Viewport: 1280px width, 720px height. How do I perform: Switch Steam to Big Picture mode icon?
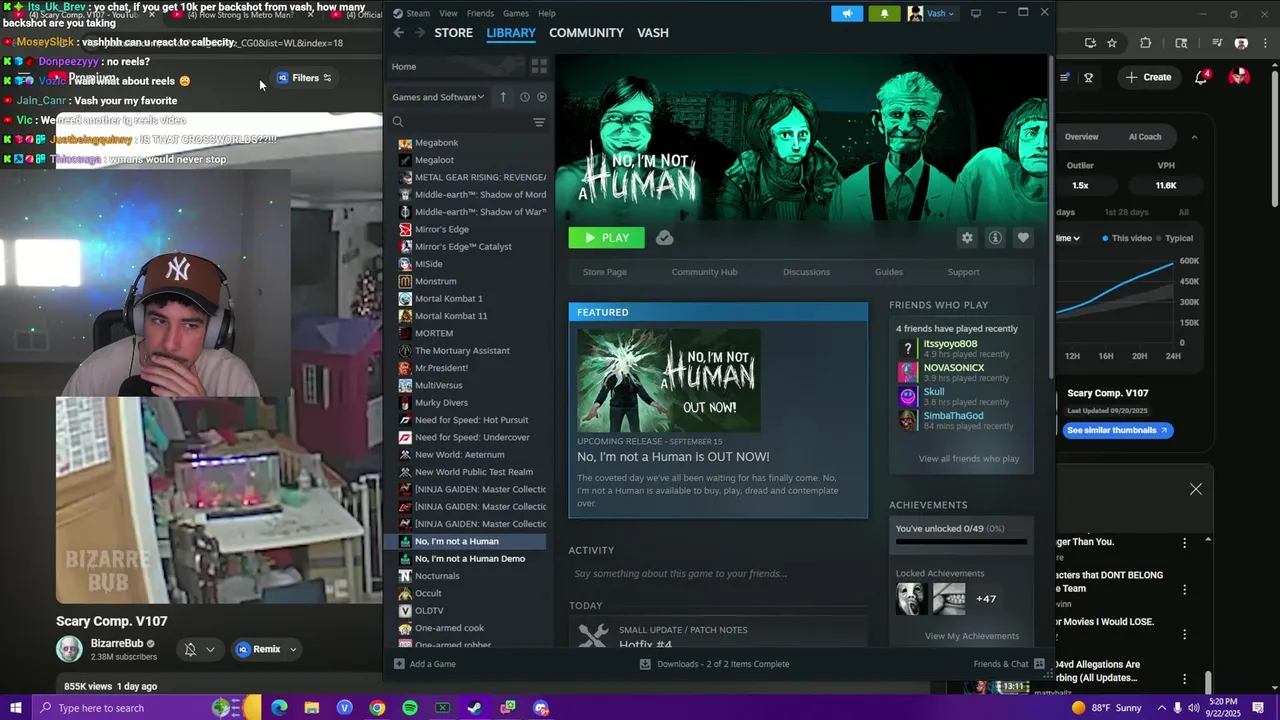coord(976,13)
